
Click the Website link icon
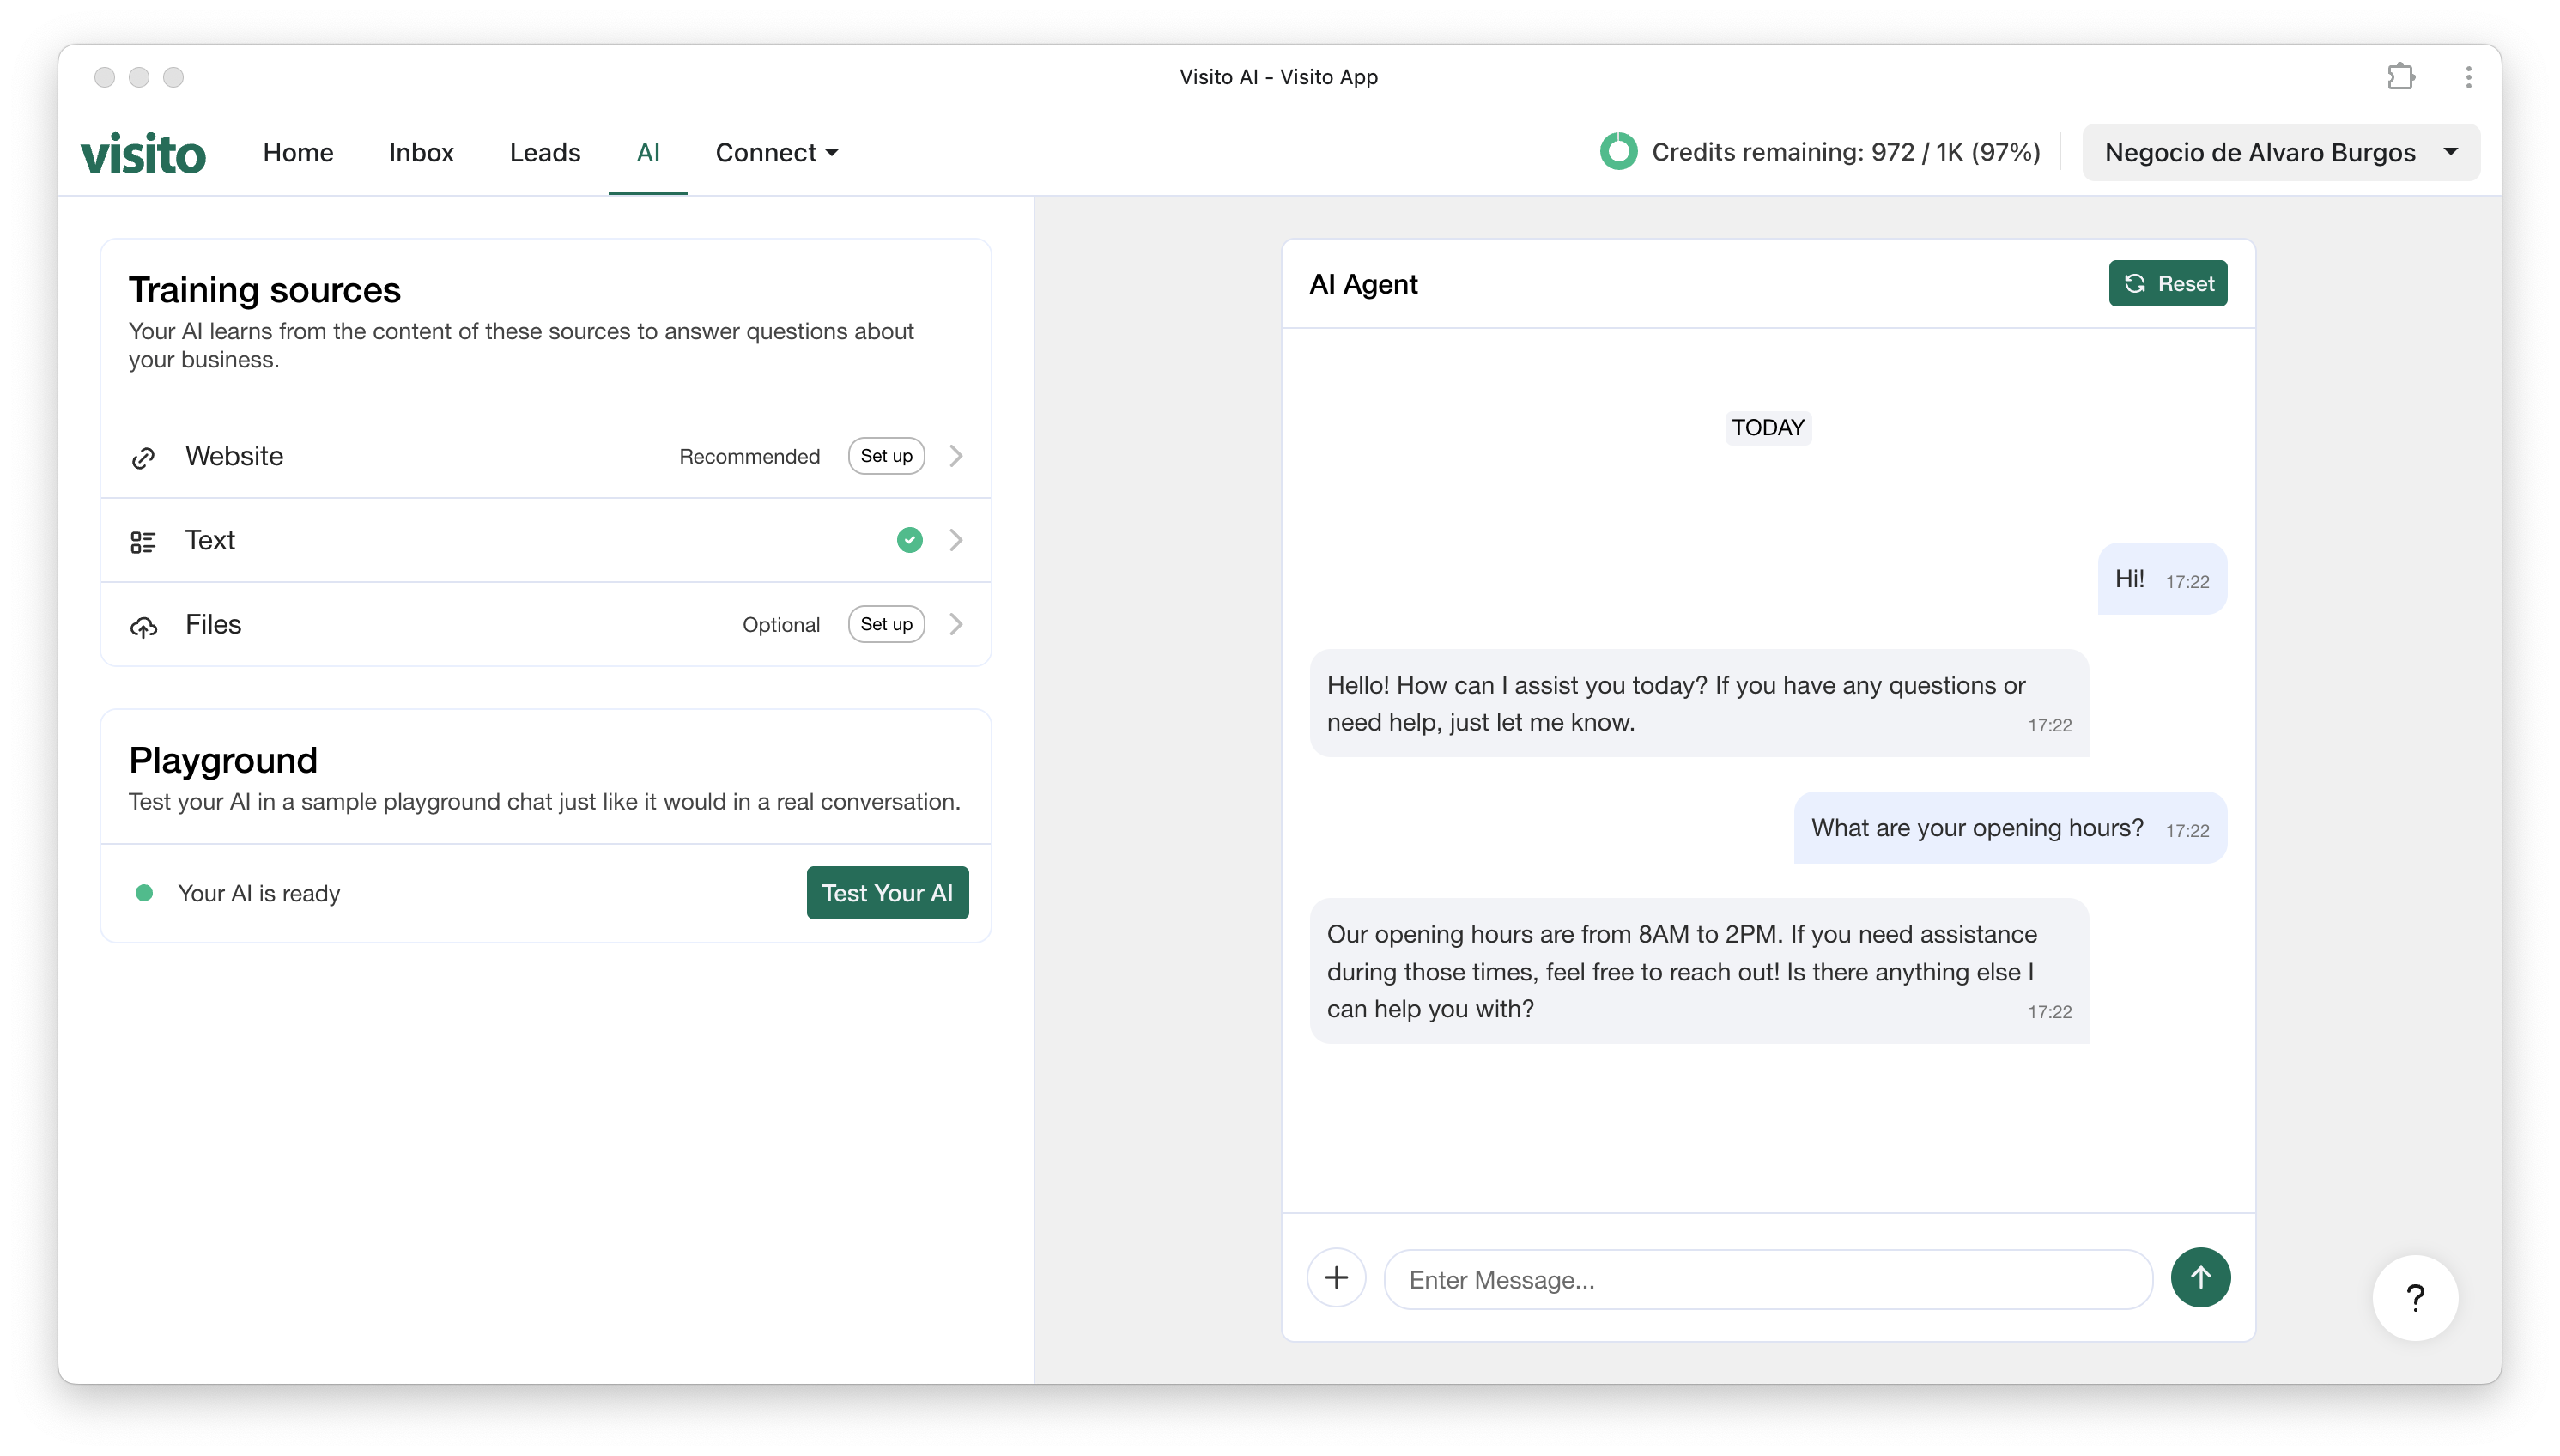[144, 457]
